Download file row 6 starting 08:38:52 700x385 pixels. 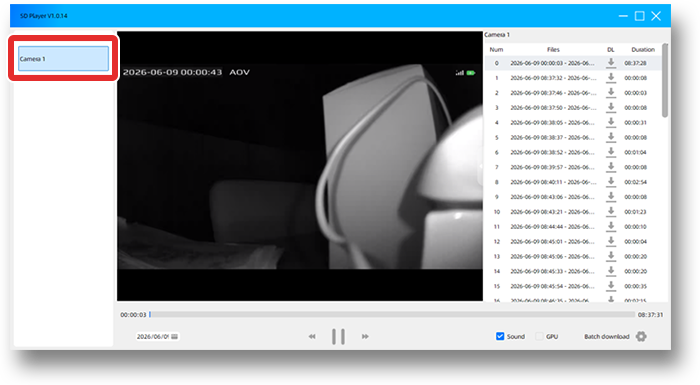(611, 152)
